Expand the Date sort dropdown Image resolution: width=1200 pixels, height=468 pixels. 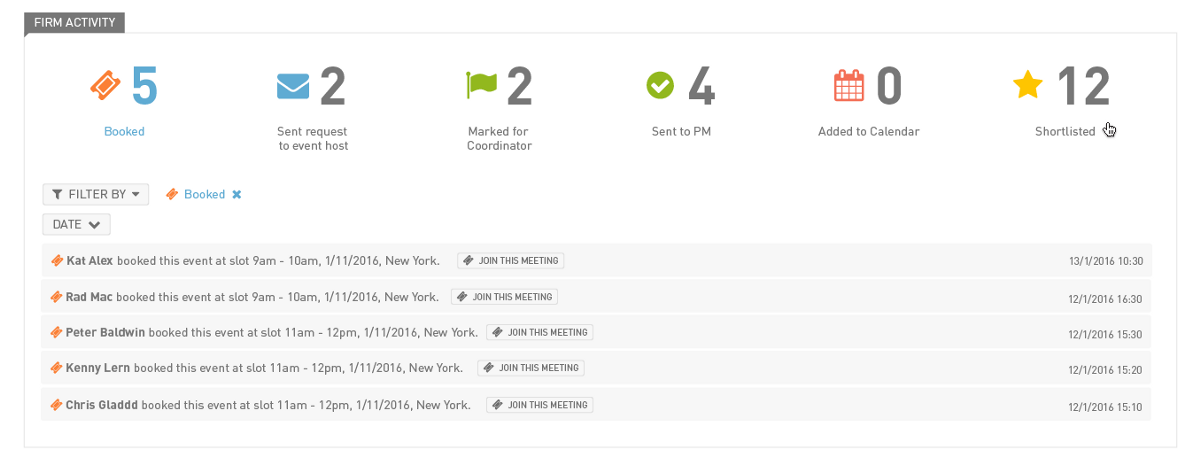coord(76,225)
